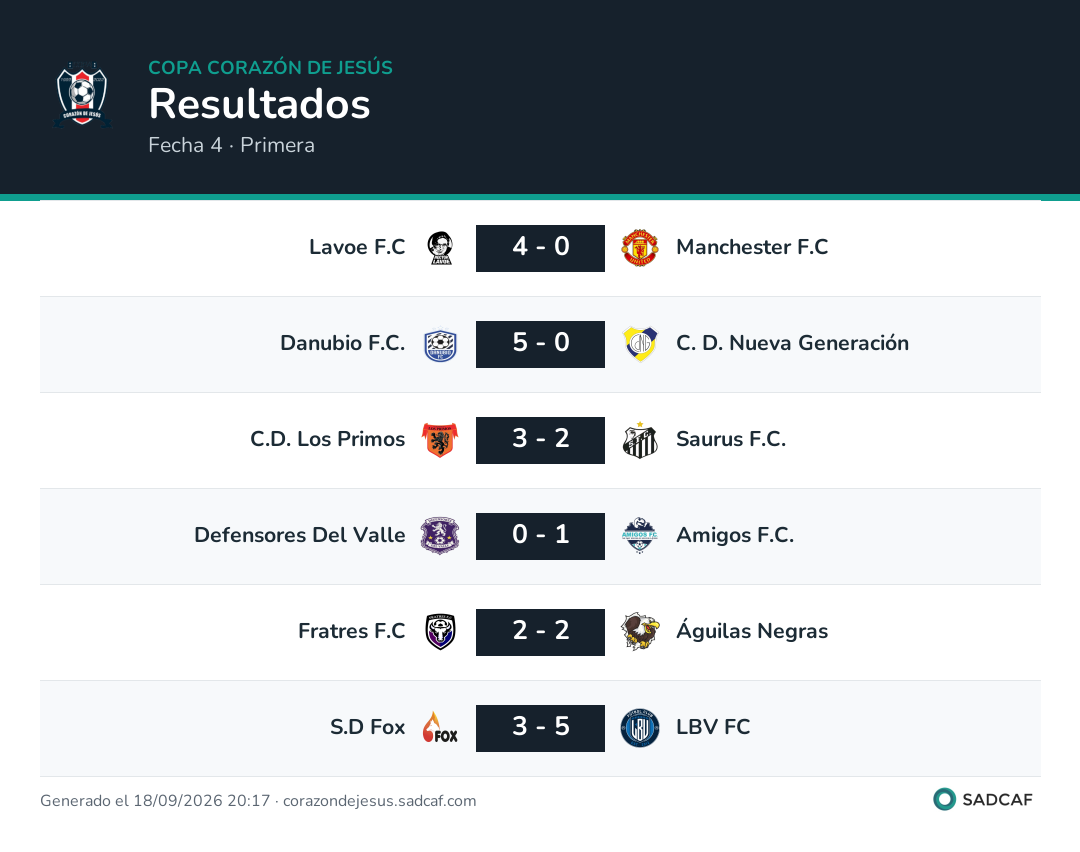Select the Danubio F.C. blue badge
Viewport: 1080px width, 852px height.
click(440, 344)
